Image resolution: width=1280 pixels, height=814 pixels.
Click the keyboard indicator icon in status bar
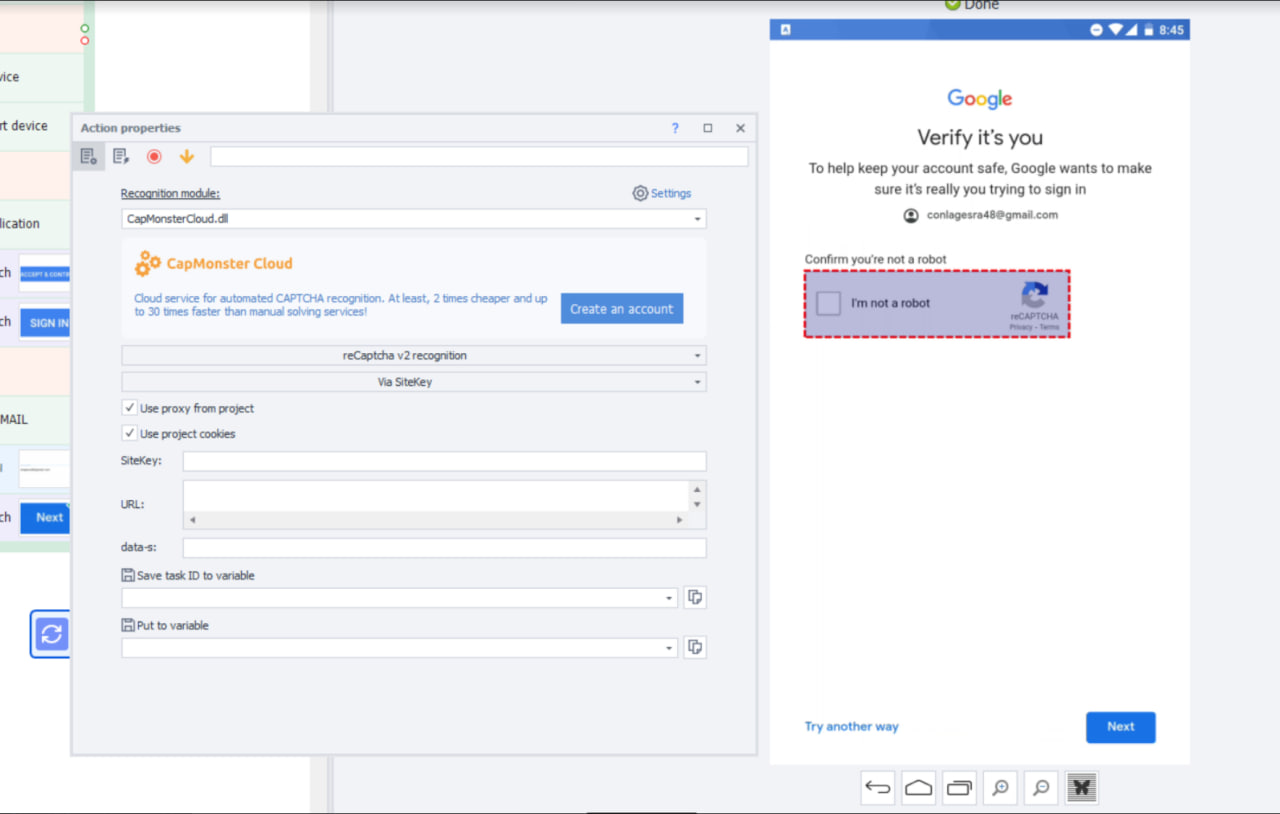click(x=786, y=30)
